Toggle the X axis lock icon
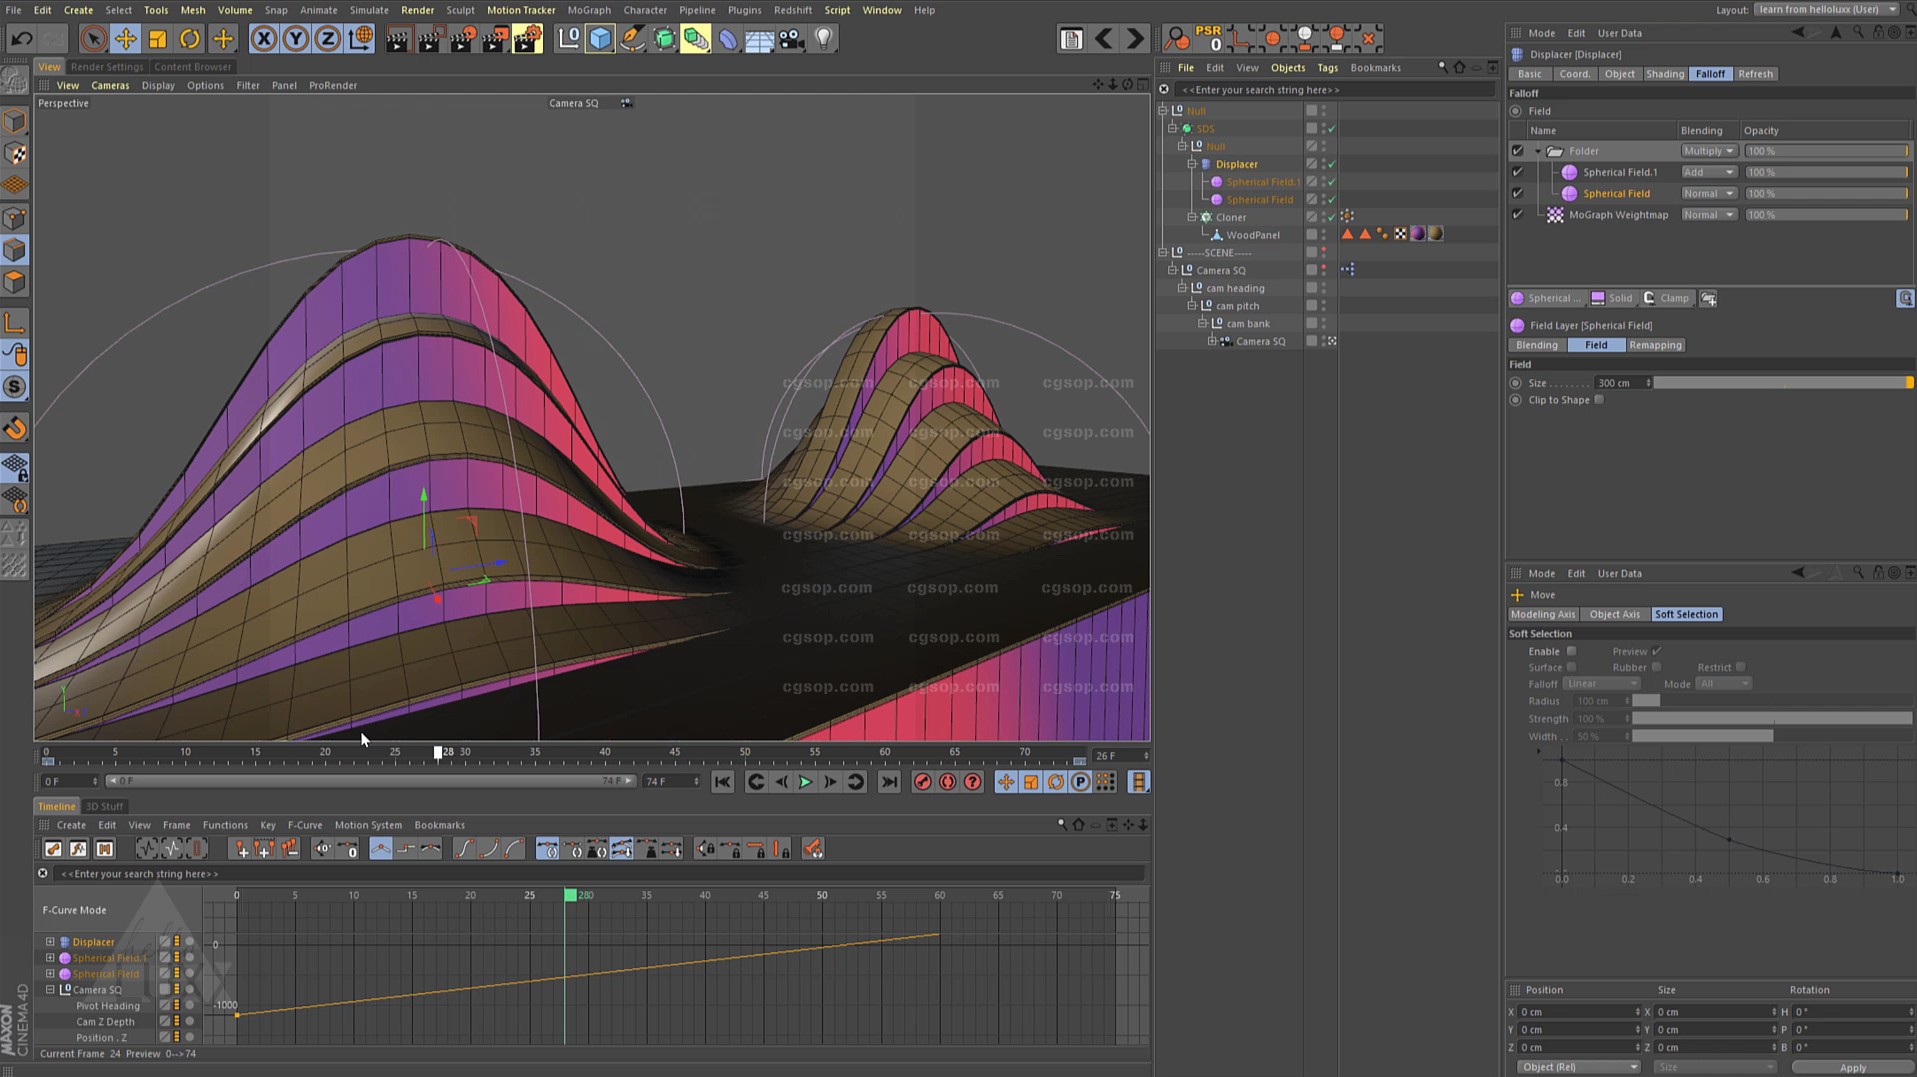The height and width of the screenshot is (1077, 1917). click(x=263, y=39)
